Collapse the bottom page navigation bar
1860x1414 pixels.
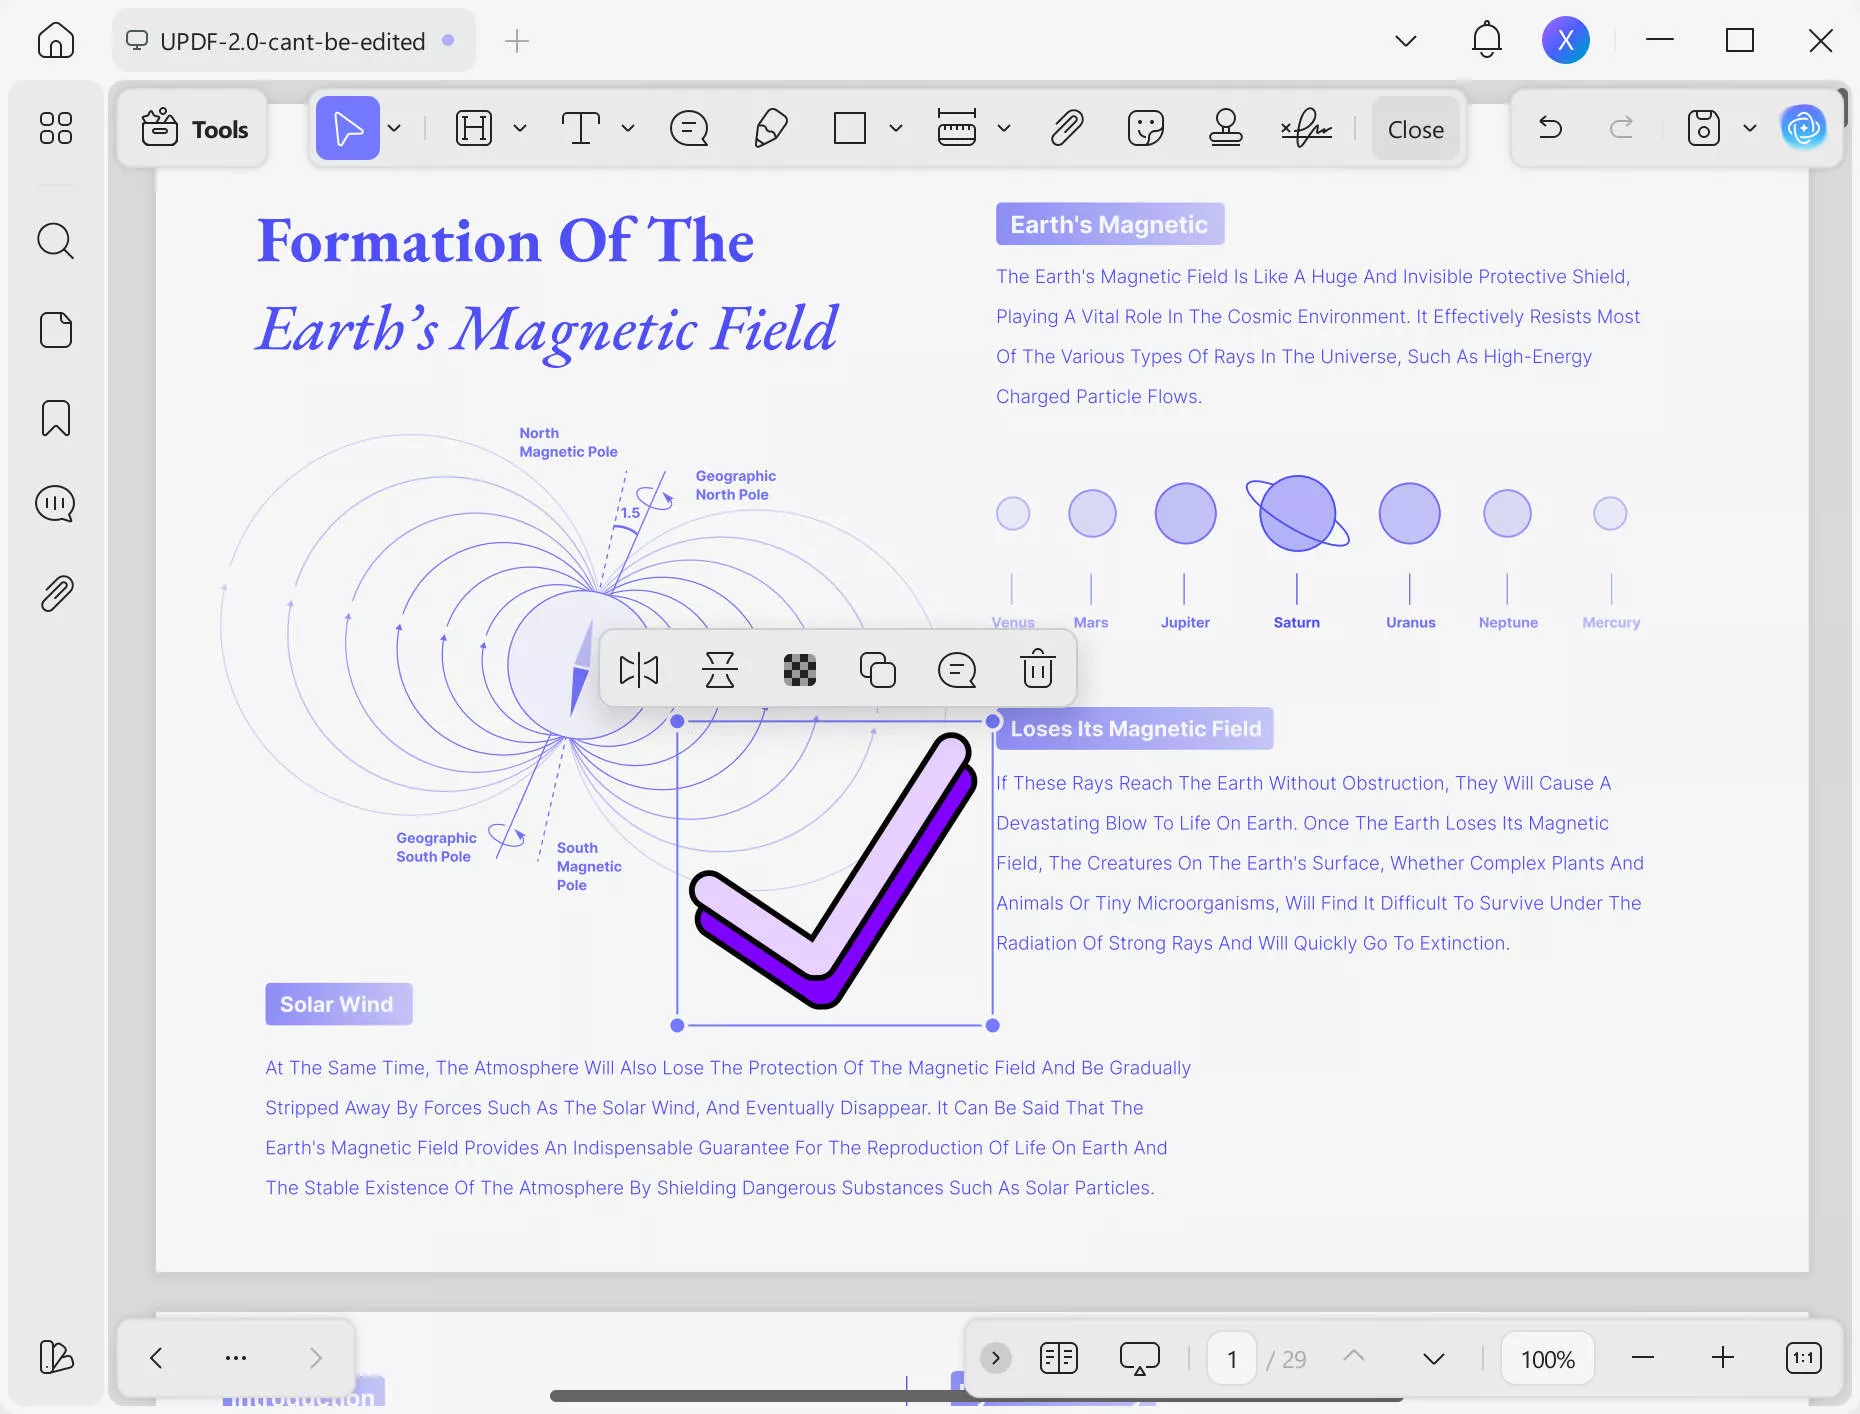995,1358
